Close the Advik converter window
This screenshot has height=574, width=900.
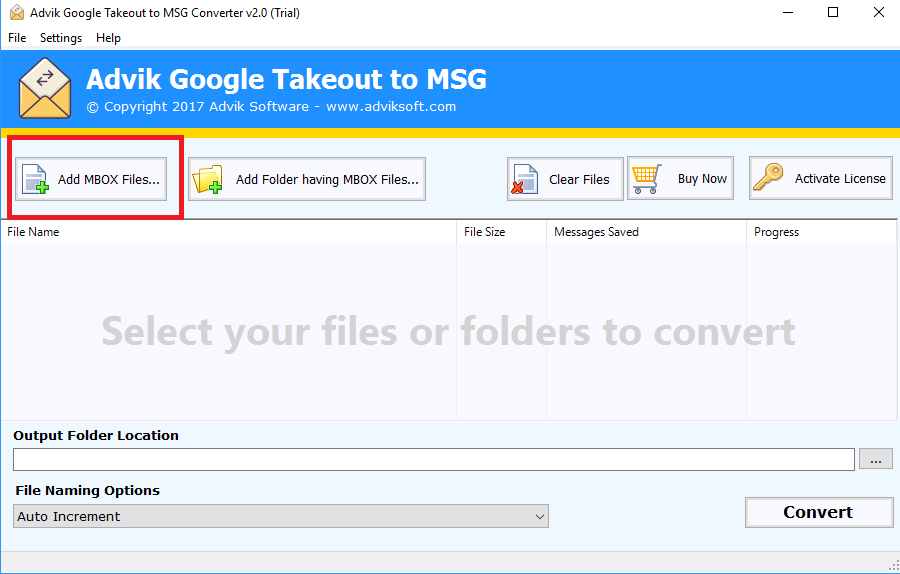[878, 12]
